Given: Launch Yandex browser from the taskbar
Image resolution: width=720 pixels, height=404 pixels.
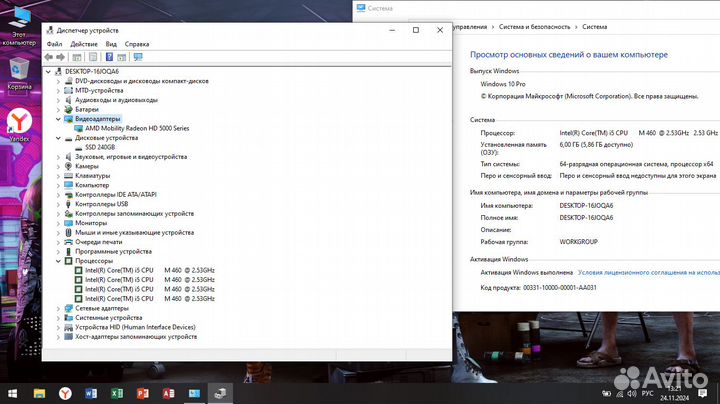Looking at the screenshot, I should tap(65, 393).
